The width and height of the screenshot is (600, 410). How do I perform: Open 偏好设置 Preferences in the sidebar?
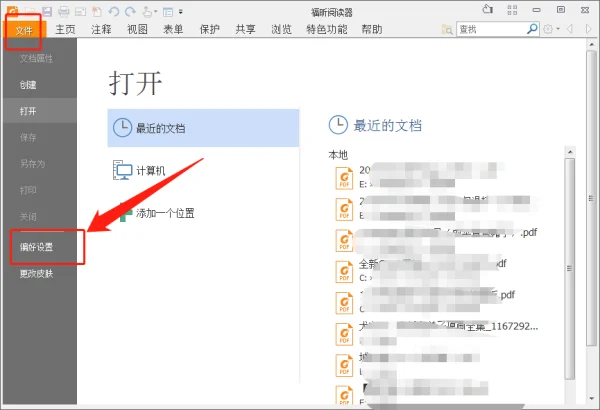(40, 247)
